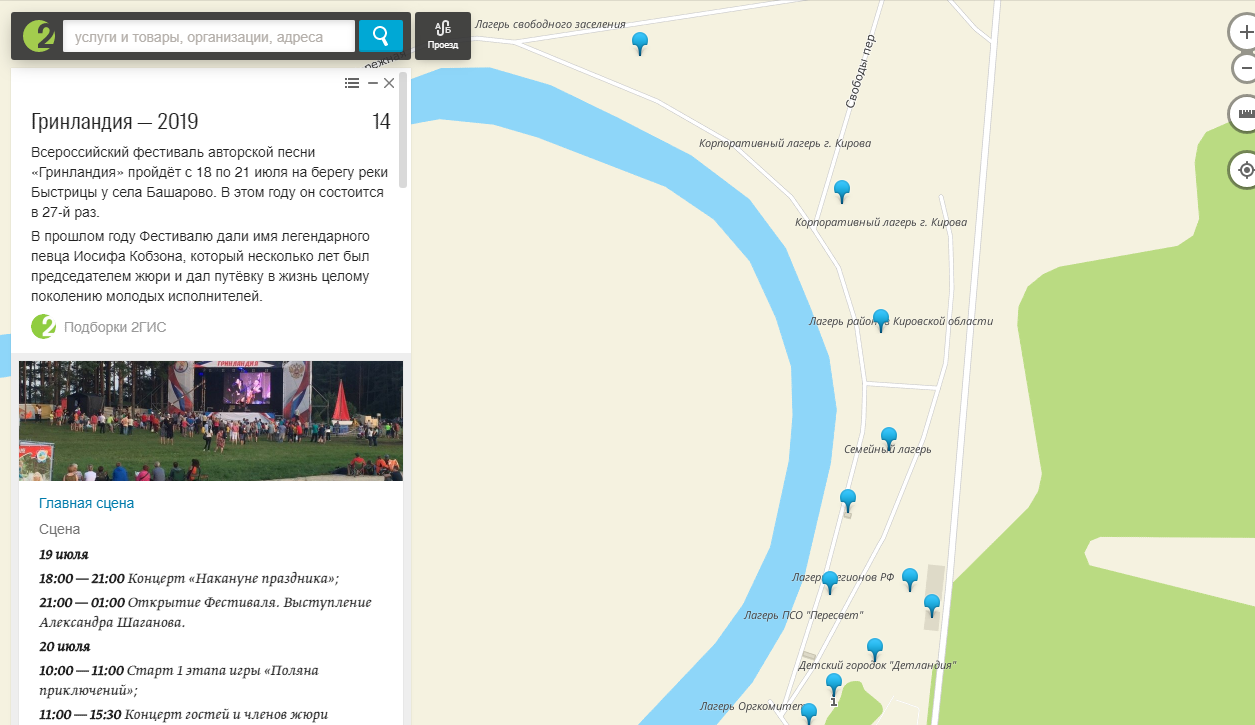Close the Гринландия — 2019 panel
The height and width of the screenshot is (725, 1255).
coord(389,83)
